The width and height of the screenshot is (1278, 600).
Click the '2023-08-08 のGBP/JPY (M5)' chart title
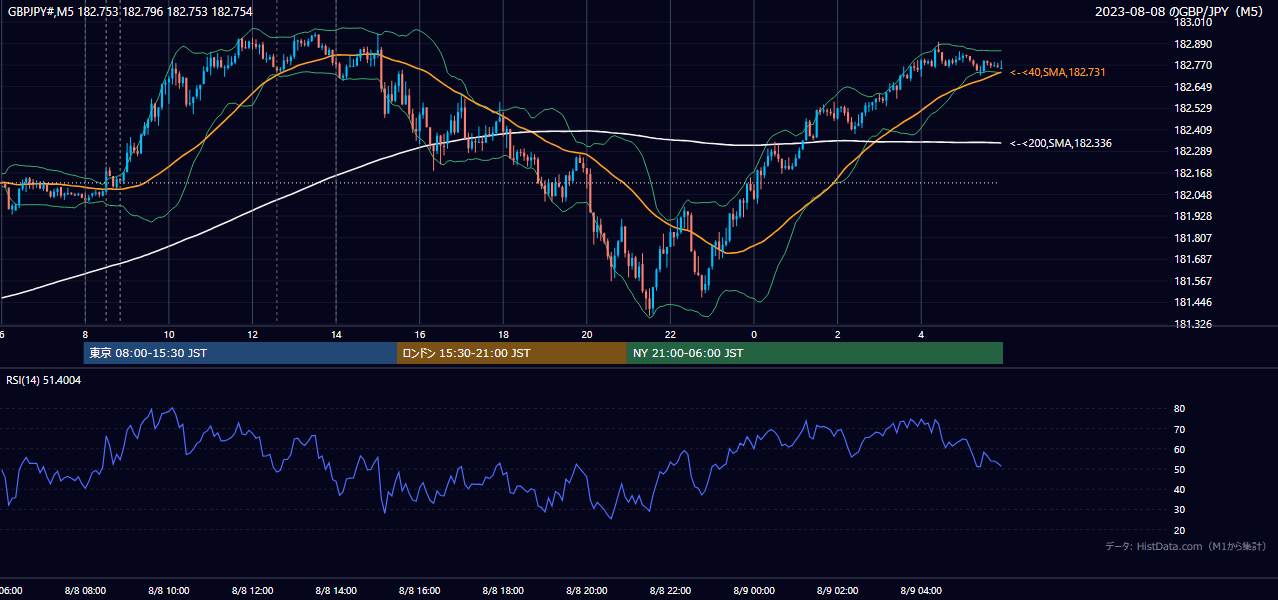click(x=1181, y=12)
